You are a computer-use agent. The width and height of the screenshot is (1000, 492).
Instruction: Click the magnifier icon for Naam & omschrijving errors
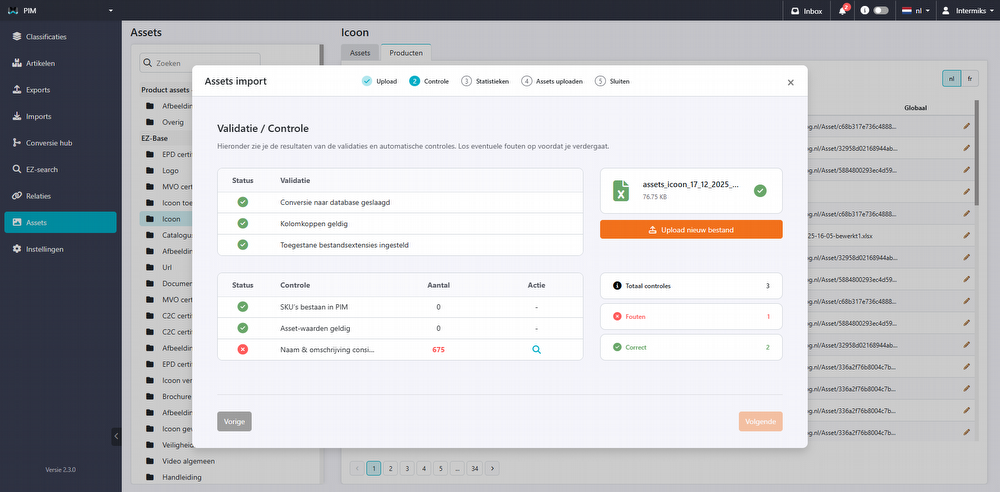pos(536,350)
